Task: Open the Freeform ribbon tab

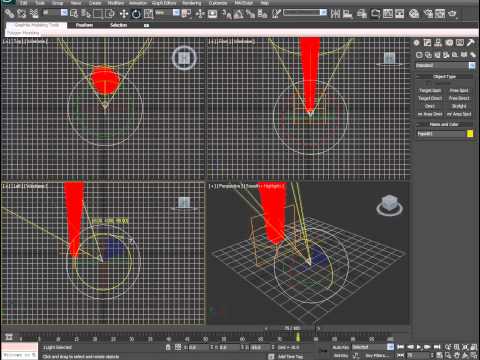Action: point(84,25)
